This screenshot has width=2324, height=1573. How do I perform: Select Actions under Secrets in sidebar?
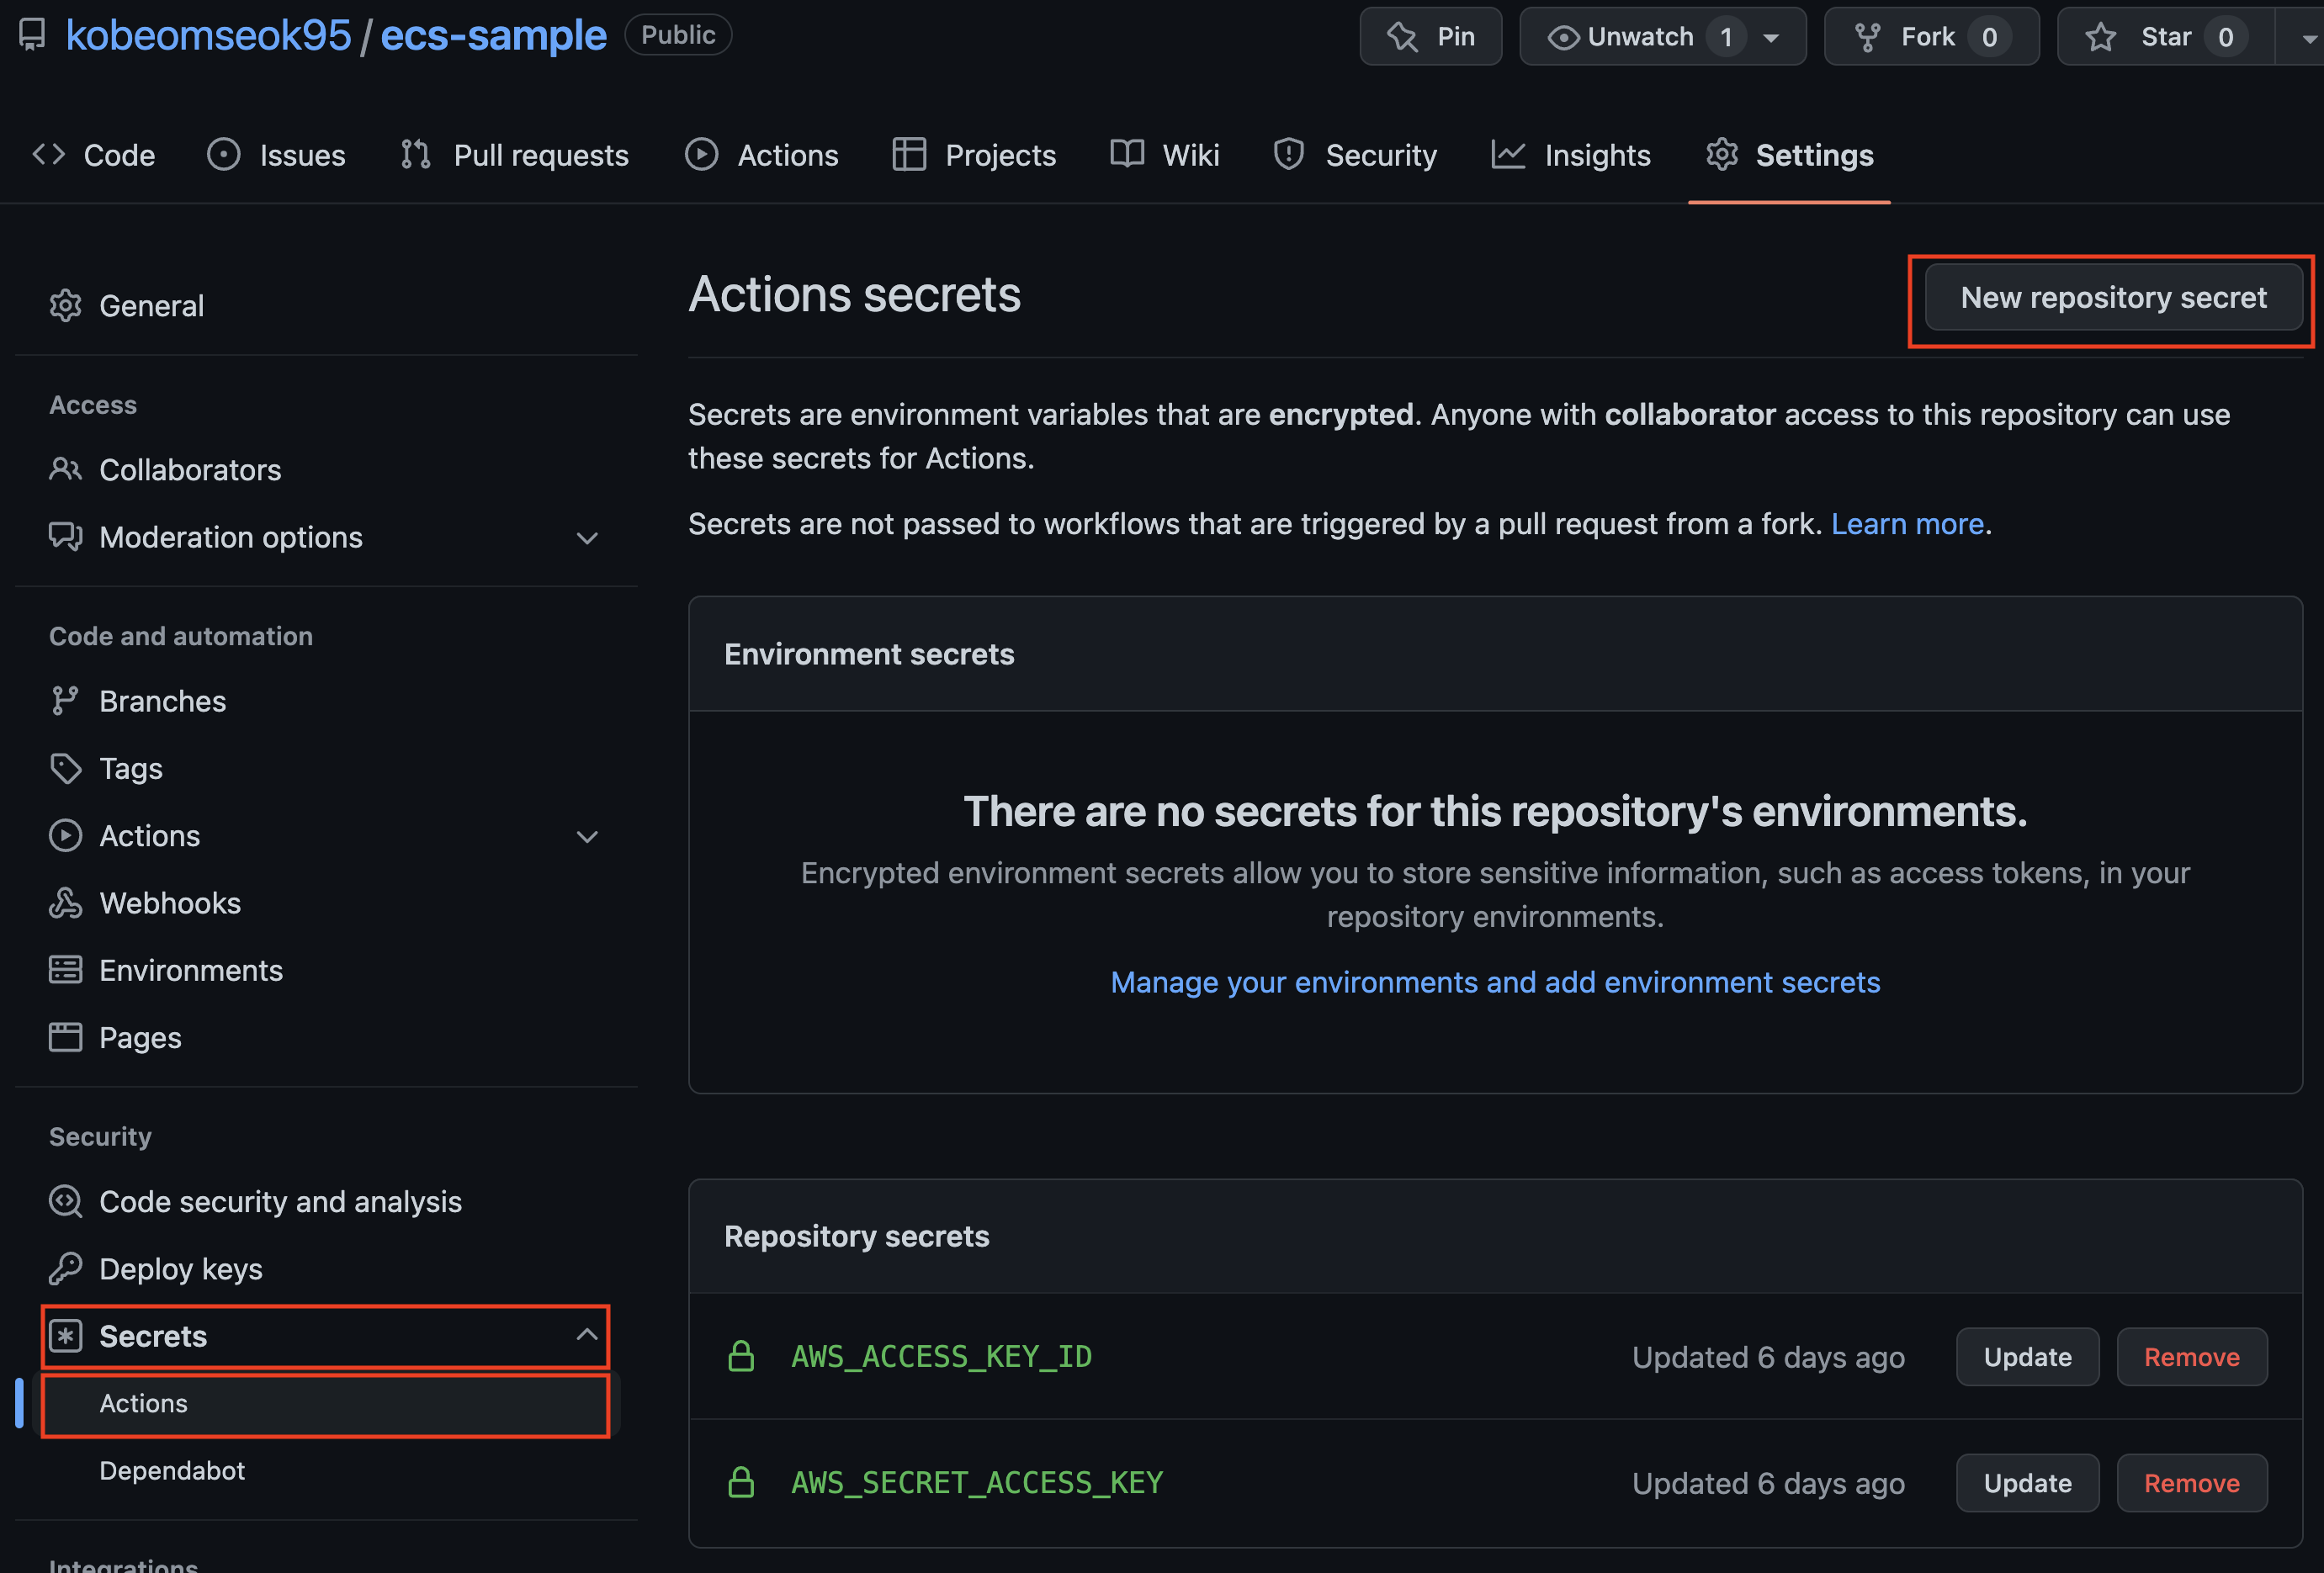[x=326, y=1403]
